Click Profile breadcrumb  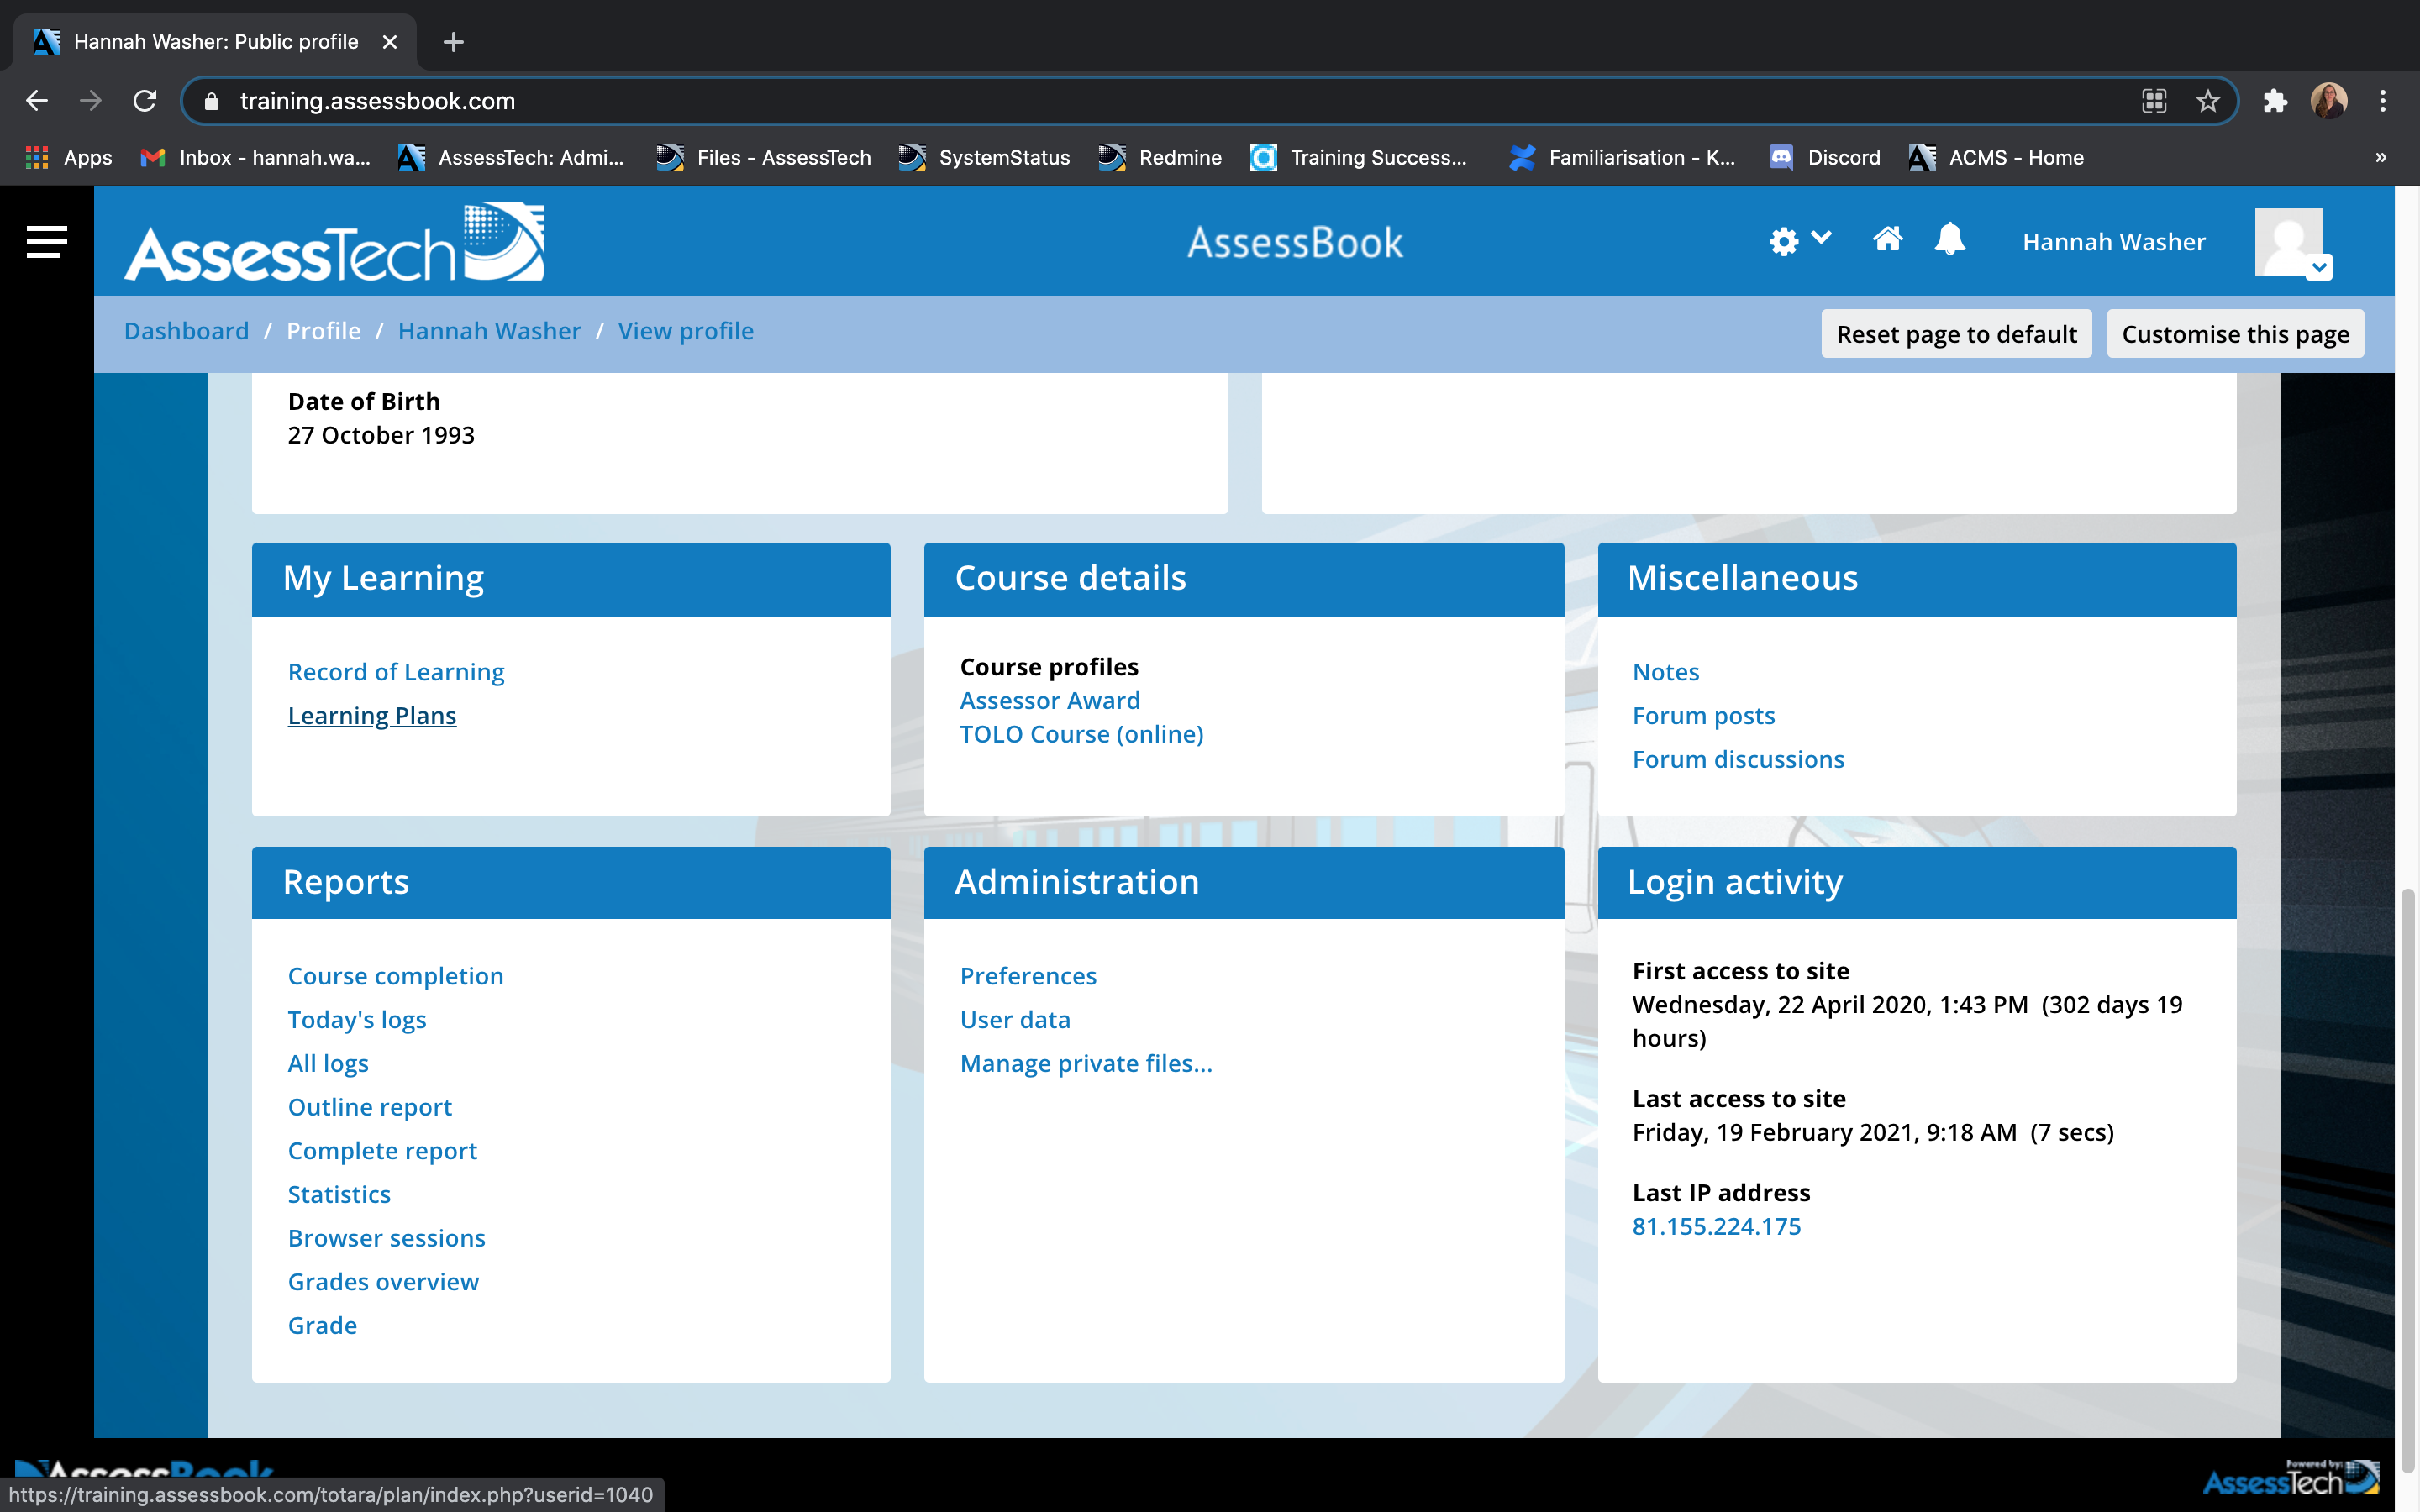click(323, 331)
